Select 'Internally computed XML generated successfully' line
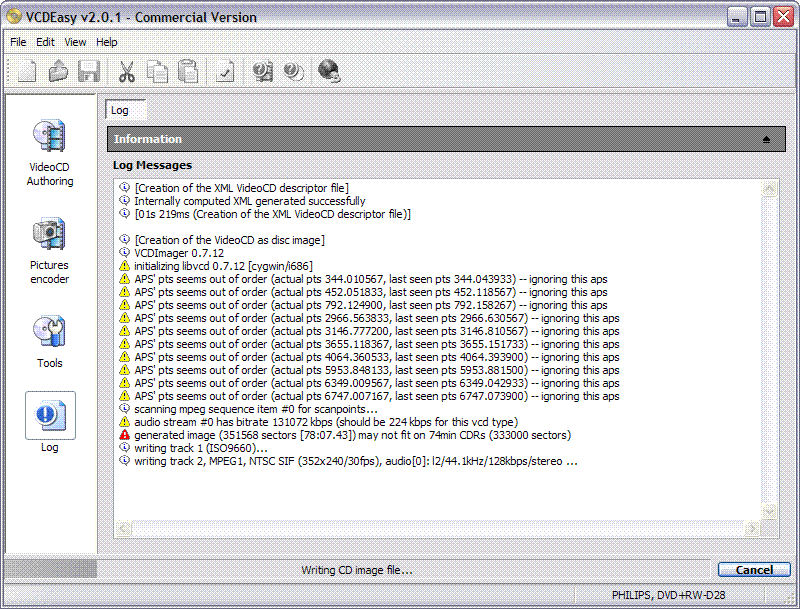 click(249, 201)
